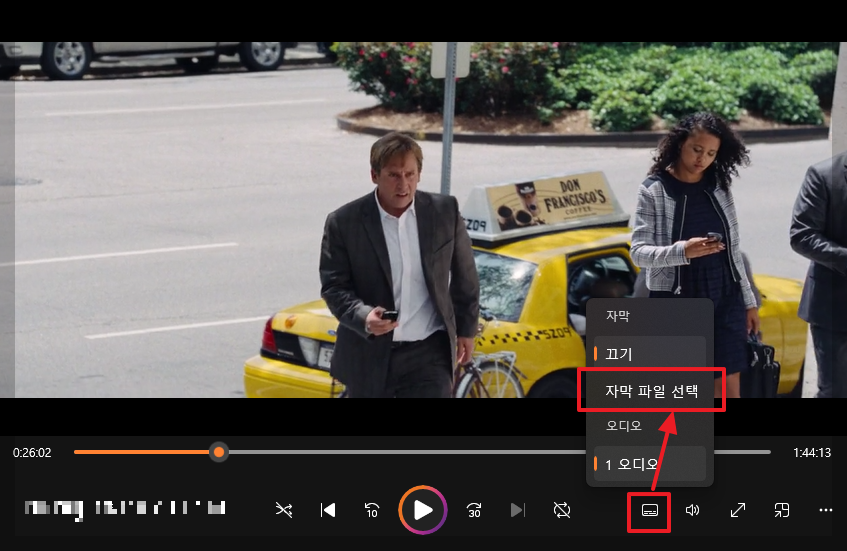Click the total duration 1:44:13
Screen dimensions: 847x551
pyautogui.click(x=812, y=453)
